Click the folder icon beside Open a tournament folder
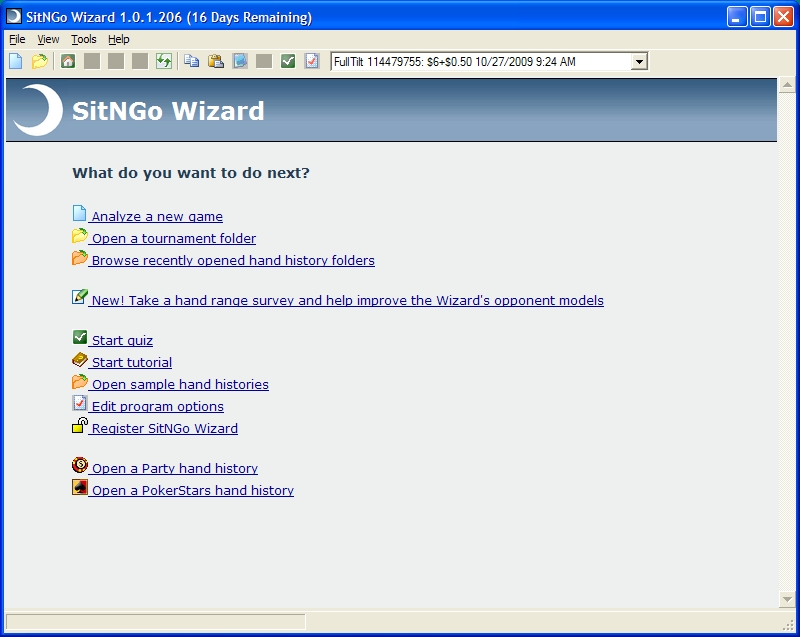This screenshot has width=800, height=637. 80,236
